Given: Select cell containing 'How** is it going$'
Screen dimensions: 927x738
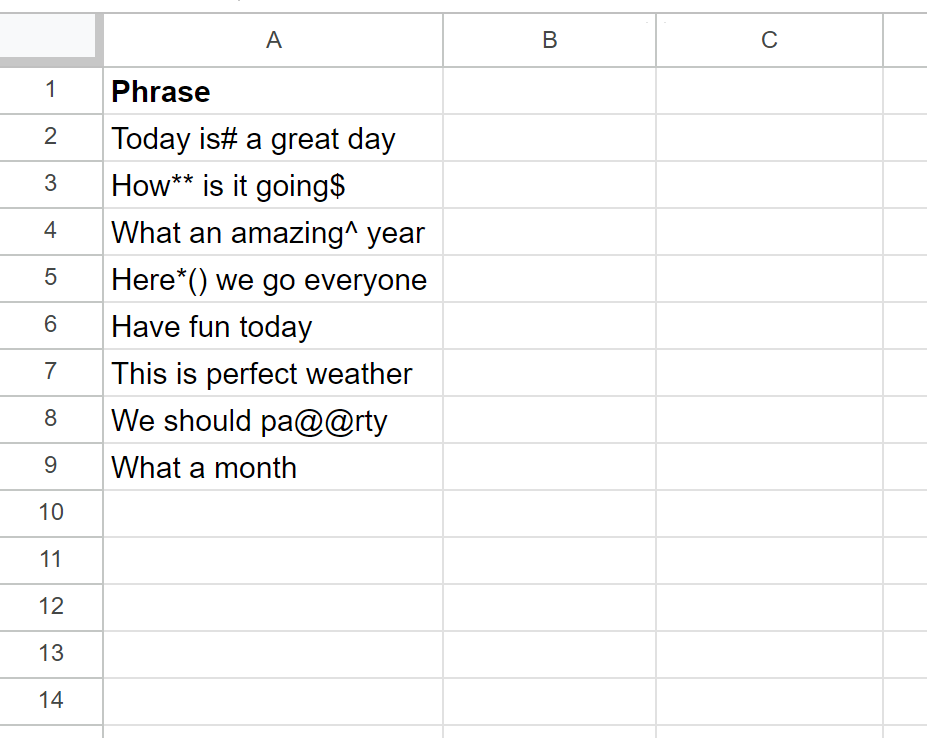Looking at the screenshot, I should pyautogui.click(x=273, y=184).
